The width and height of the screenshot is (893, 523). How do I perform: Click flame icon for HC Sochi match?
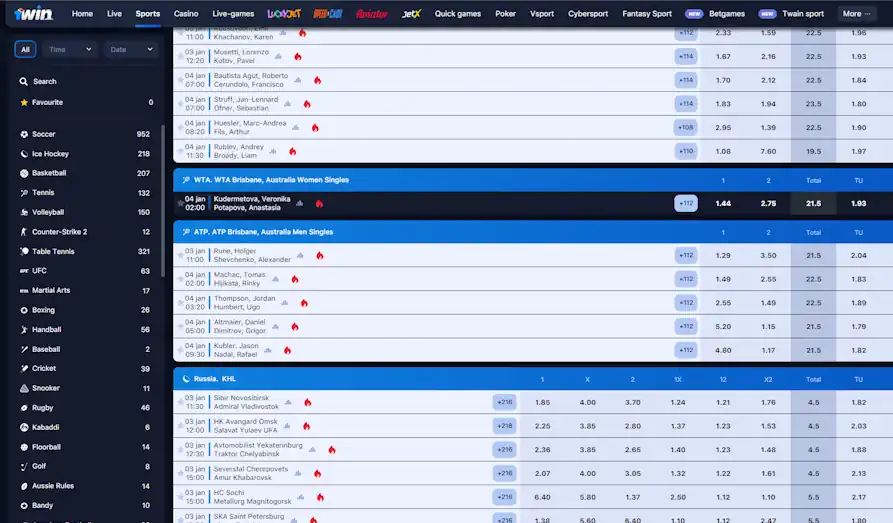pyautogui.click(x=320, y=497)
